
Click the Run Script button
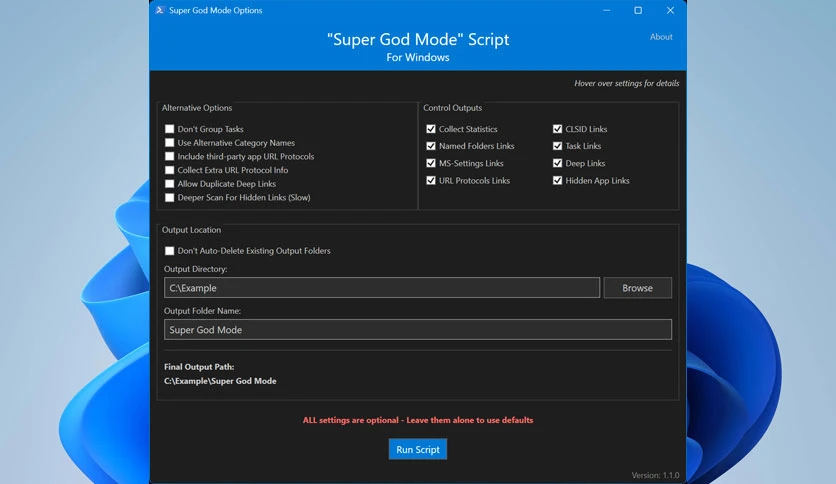418,449
